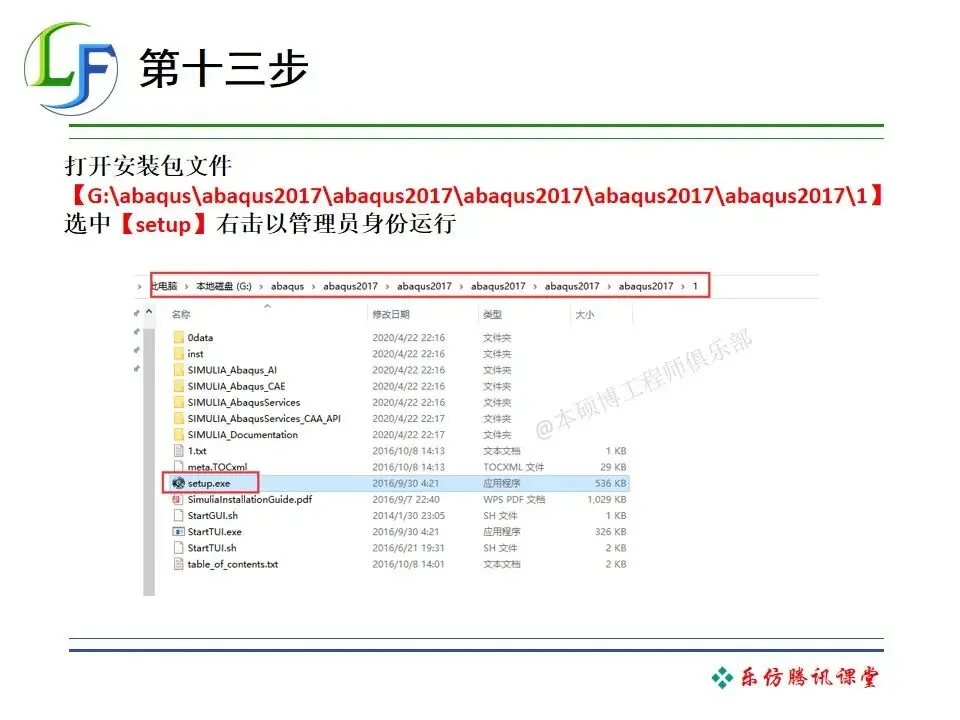960x720 pixels.
Task: Click the TOCXML 文件 type cell
Action: click(x=513, y=467)
